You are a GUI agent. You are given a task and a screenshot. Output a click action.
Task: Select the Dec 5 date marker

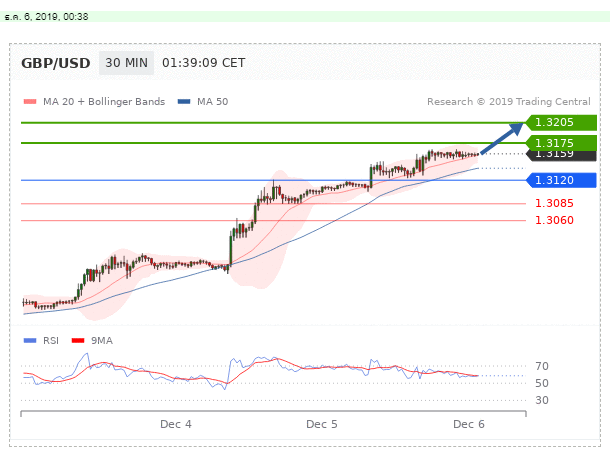coord(322,424)
